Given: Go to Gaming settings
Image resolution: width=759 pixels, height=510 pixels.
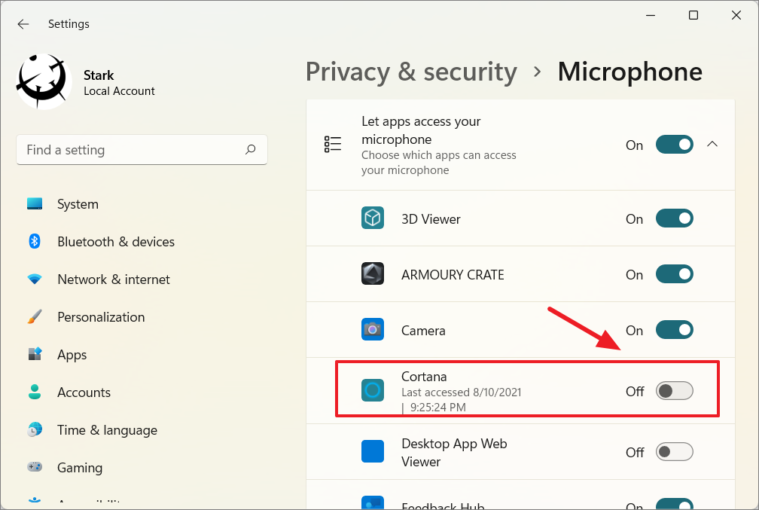Looking at the screenshot, I should [80, 467].
